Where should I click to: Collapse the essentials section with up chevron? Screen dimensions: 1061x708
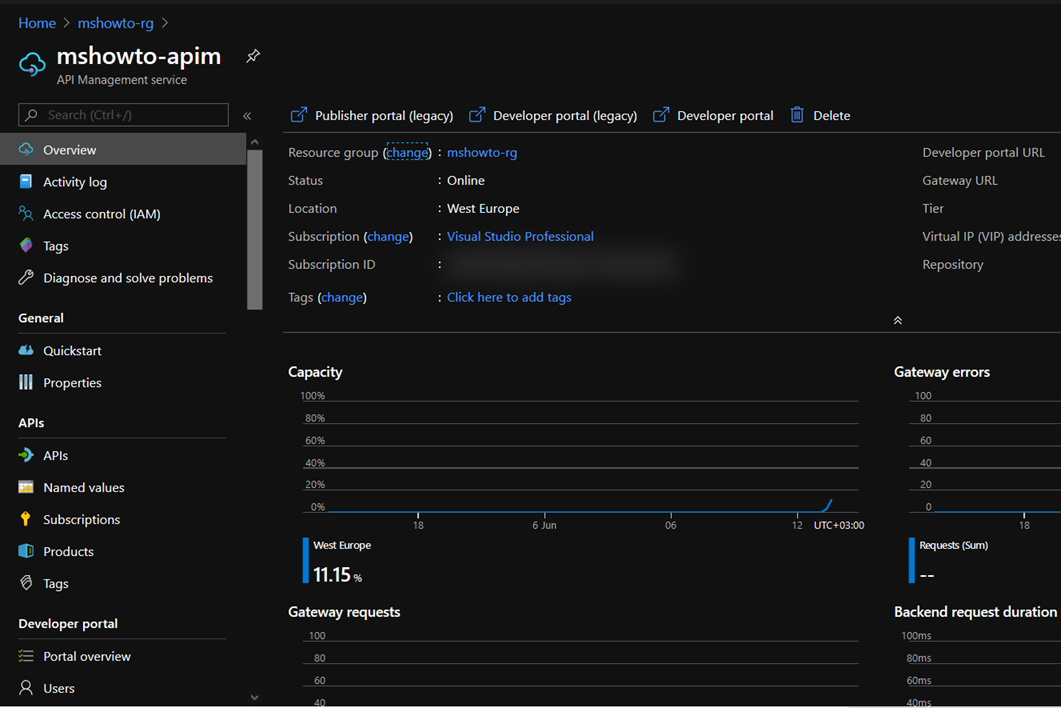point(898,320)
